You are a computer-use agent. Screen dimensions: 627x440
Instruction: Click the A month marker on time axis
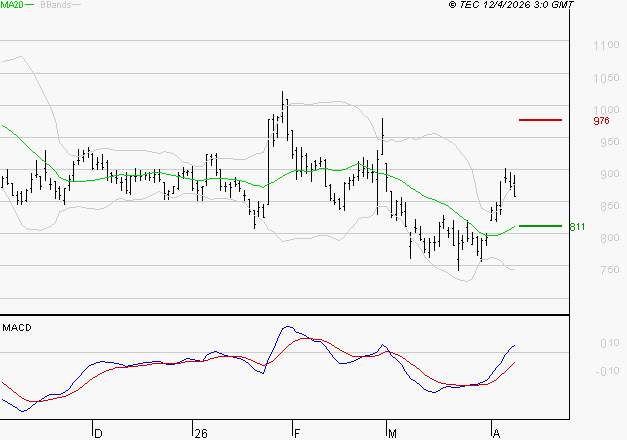[x=496, y=434]
